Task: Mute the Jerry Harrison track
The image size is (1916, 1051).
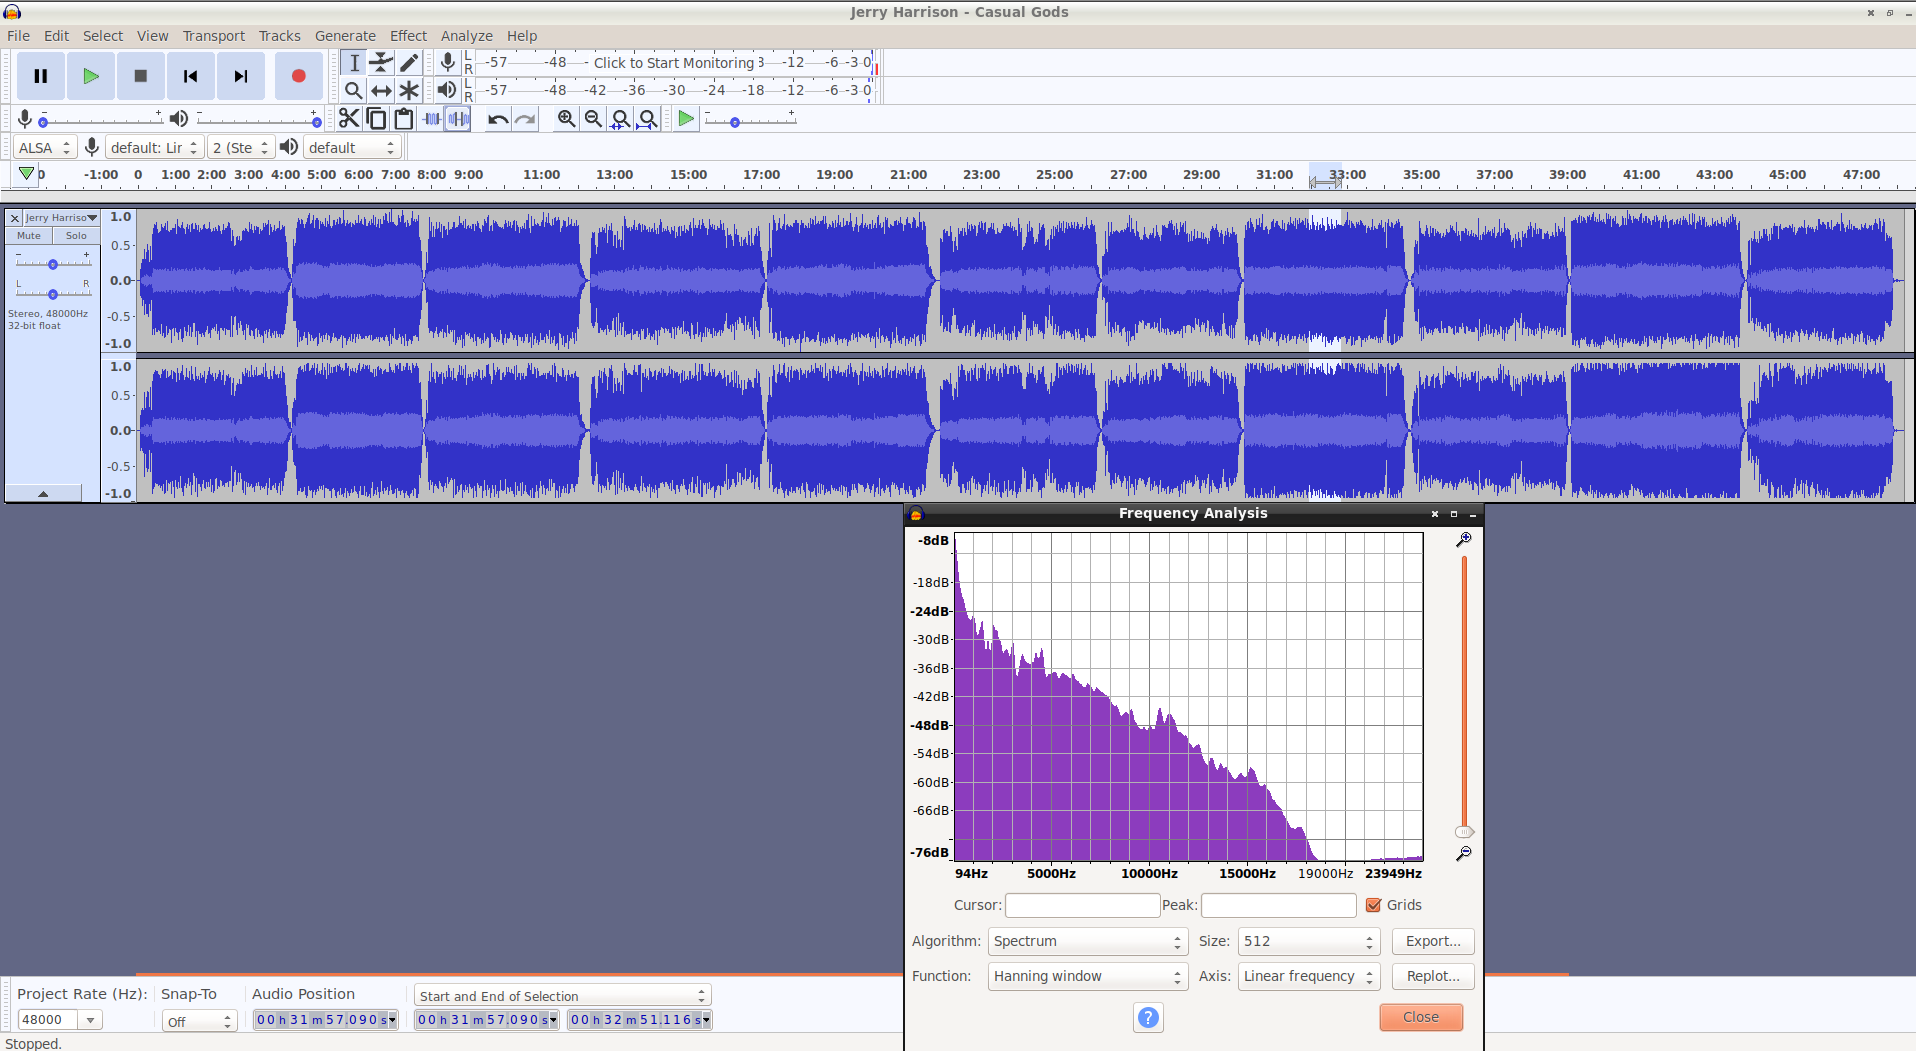Action: tap(29, 236)
